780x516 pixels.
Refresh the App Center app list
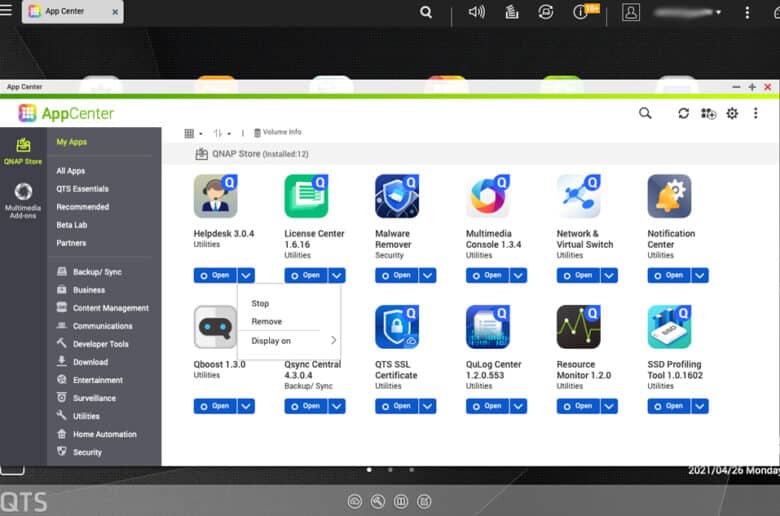pyautogui.click(x=683, y=113)
